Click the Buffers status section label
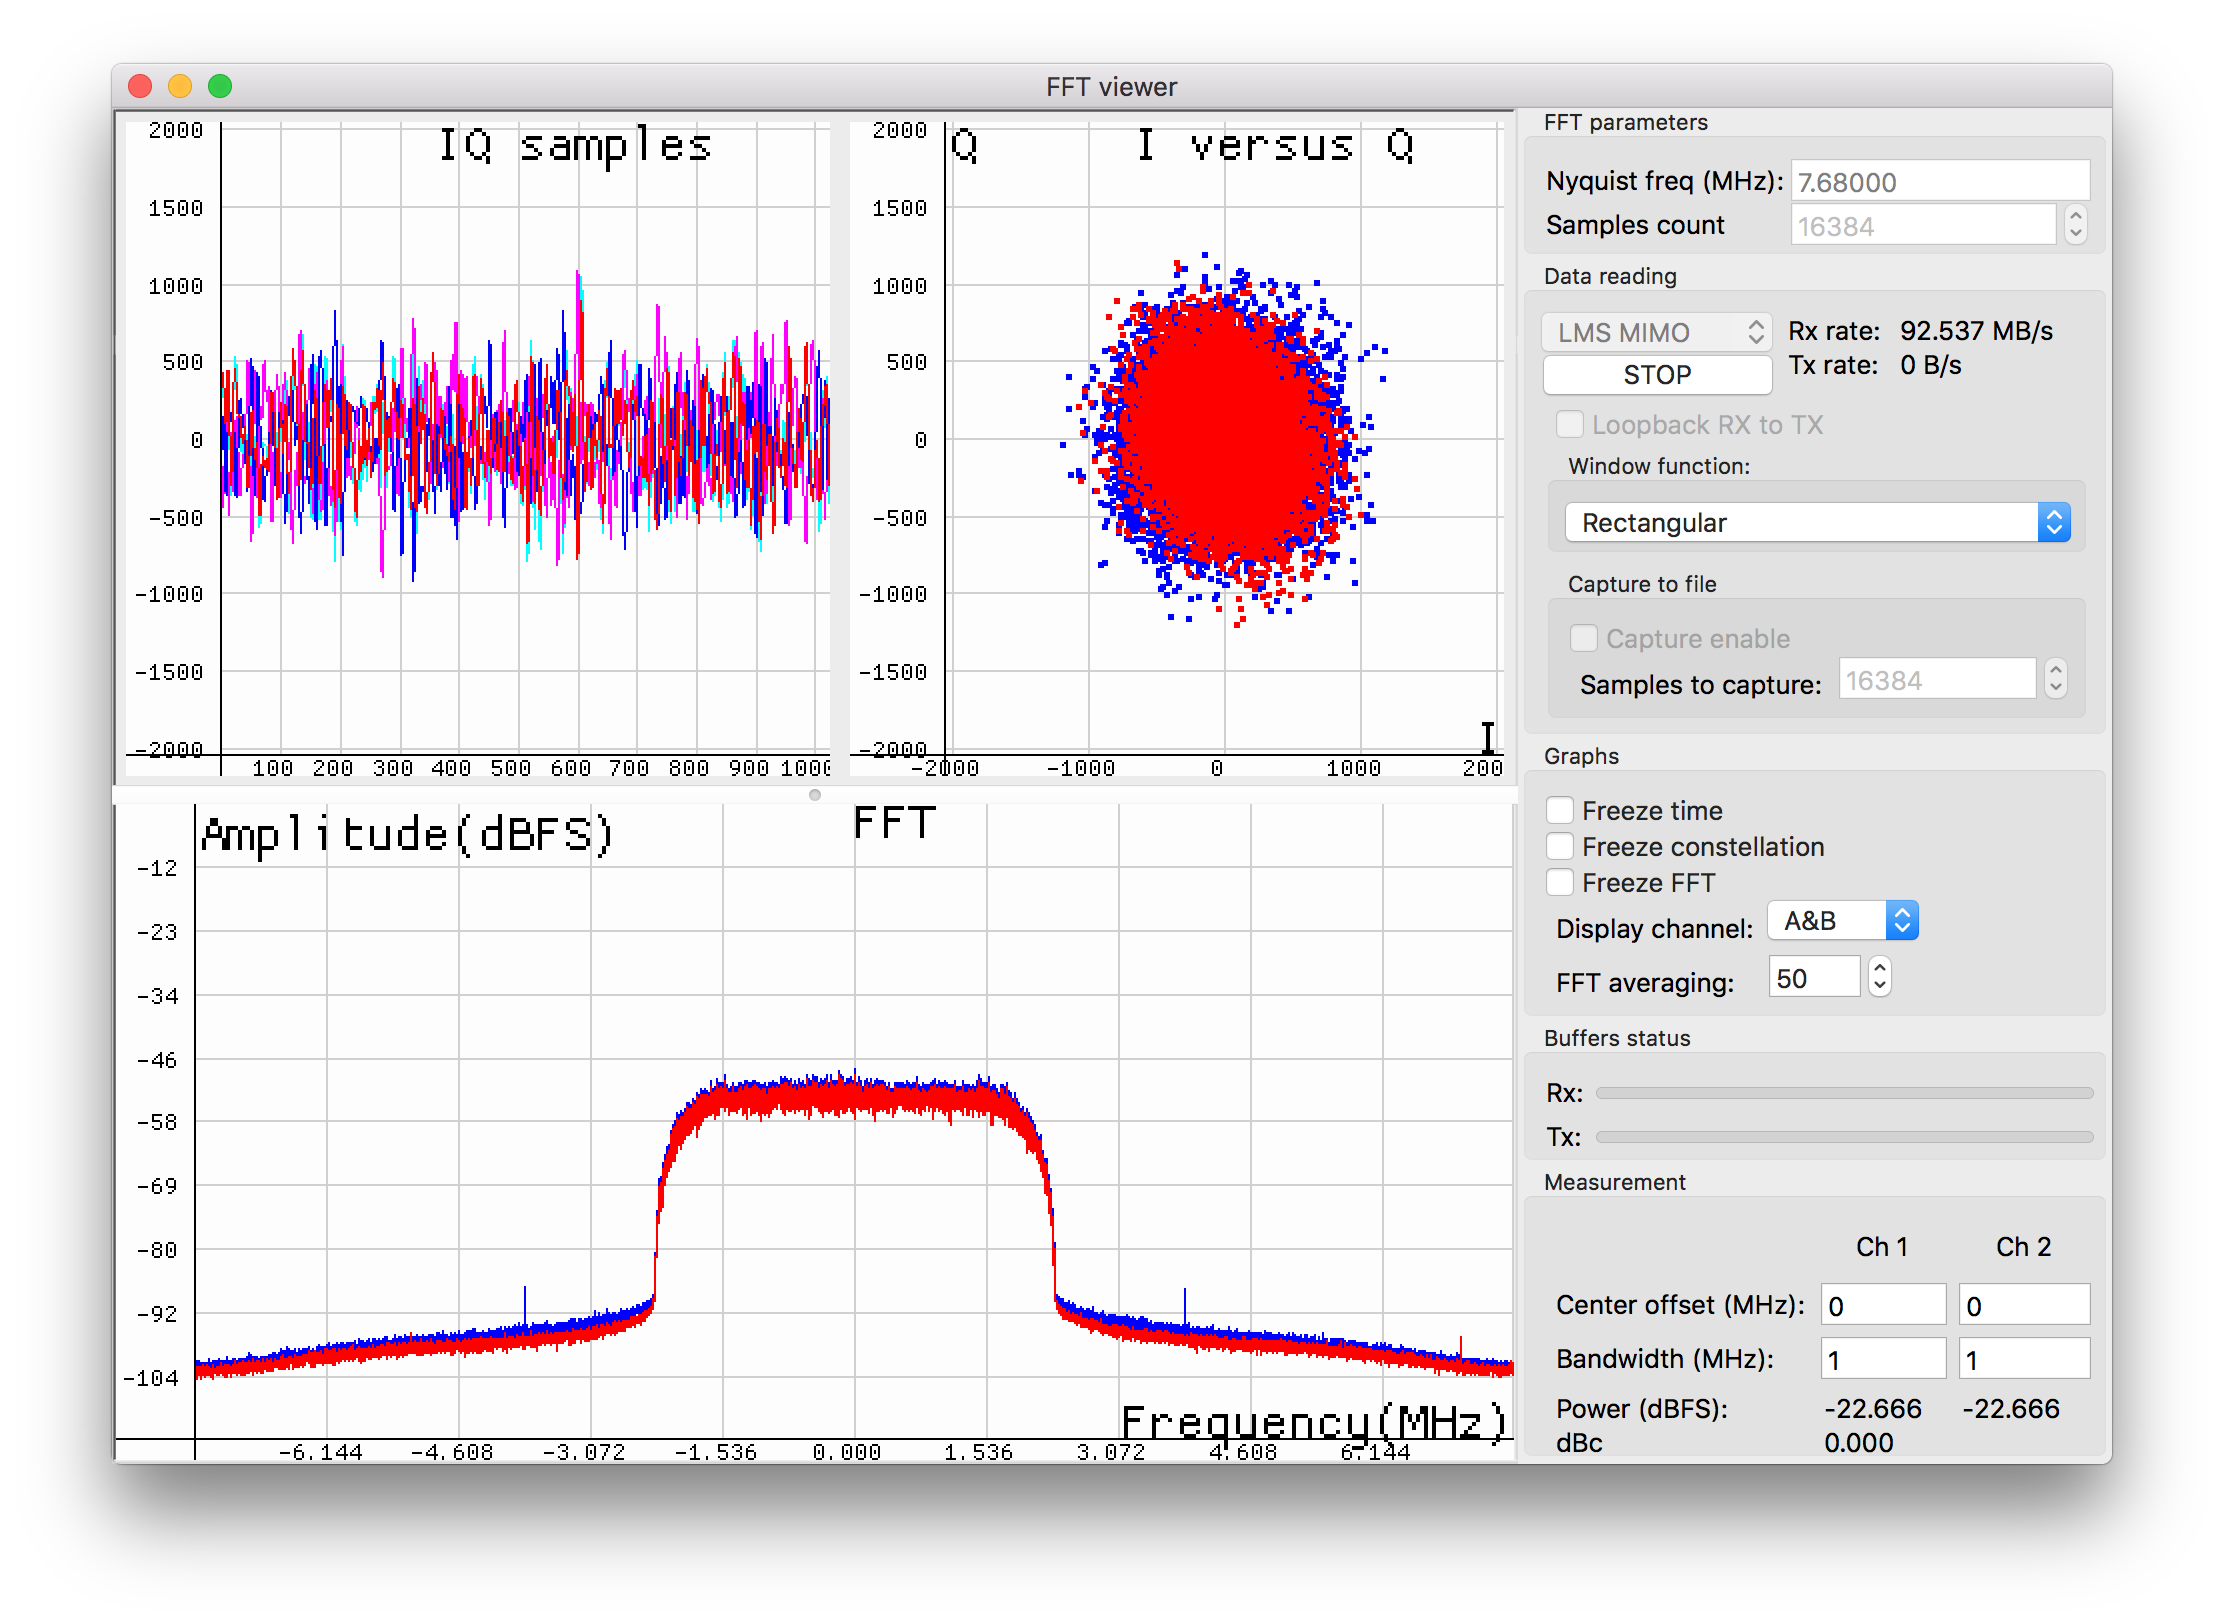Screen dimensions: 2224x1624 tap(1616, 1038)
